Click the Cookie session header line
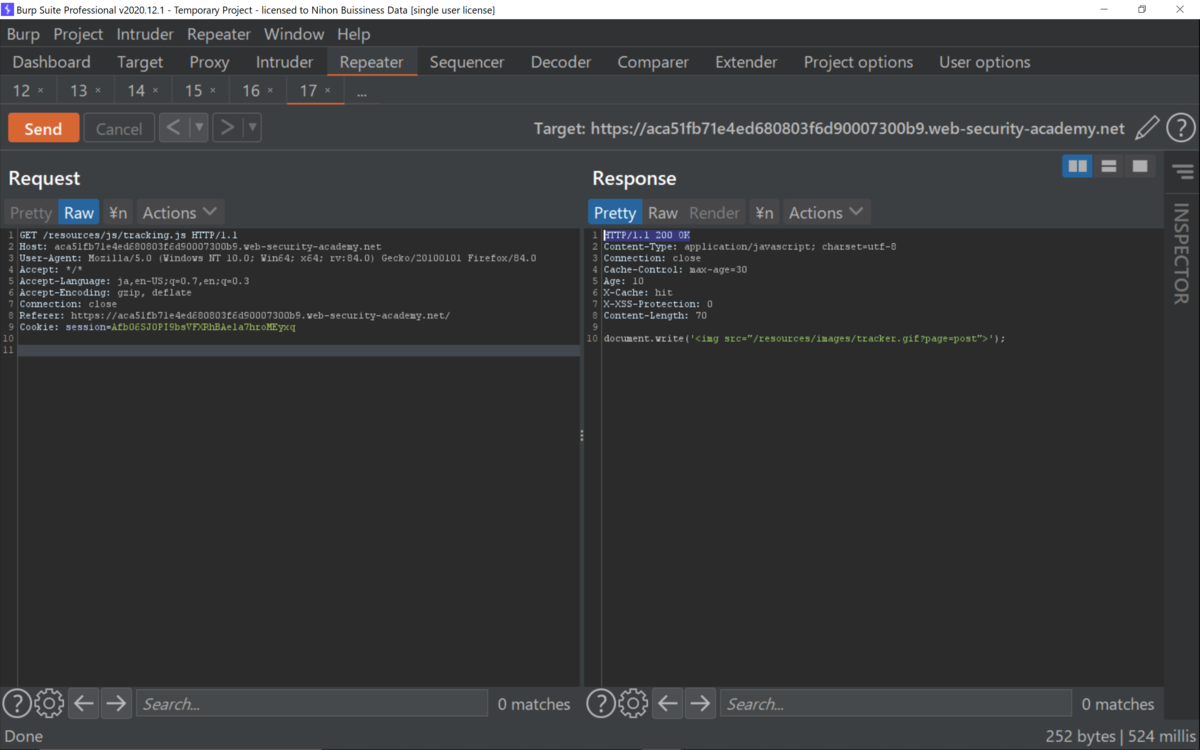This screenshot has height=750, width=1200. pos(157,327)
